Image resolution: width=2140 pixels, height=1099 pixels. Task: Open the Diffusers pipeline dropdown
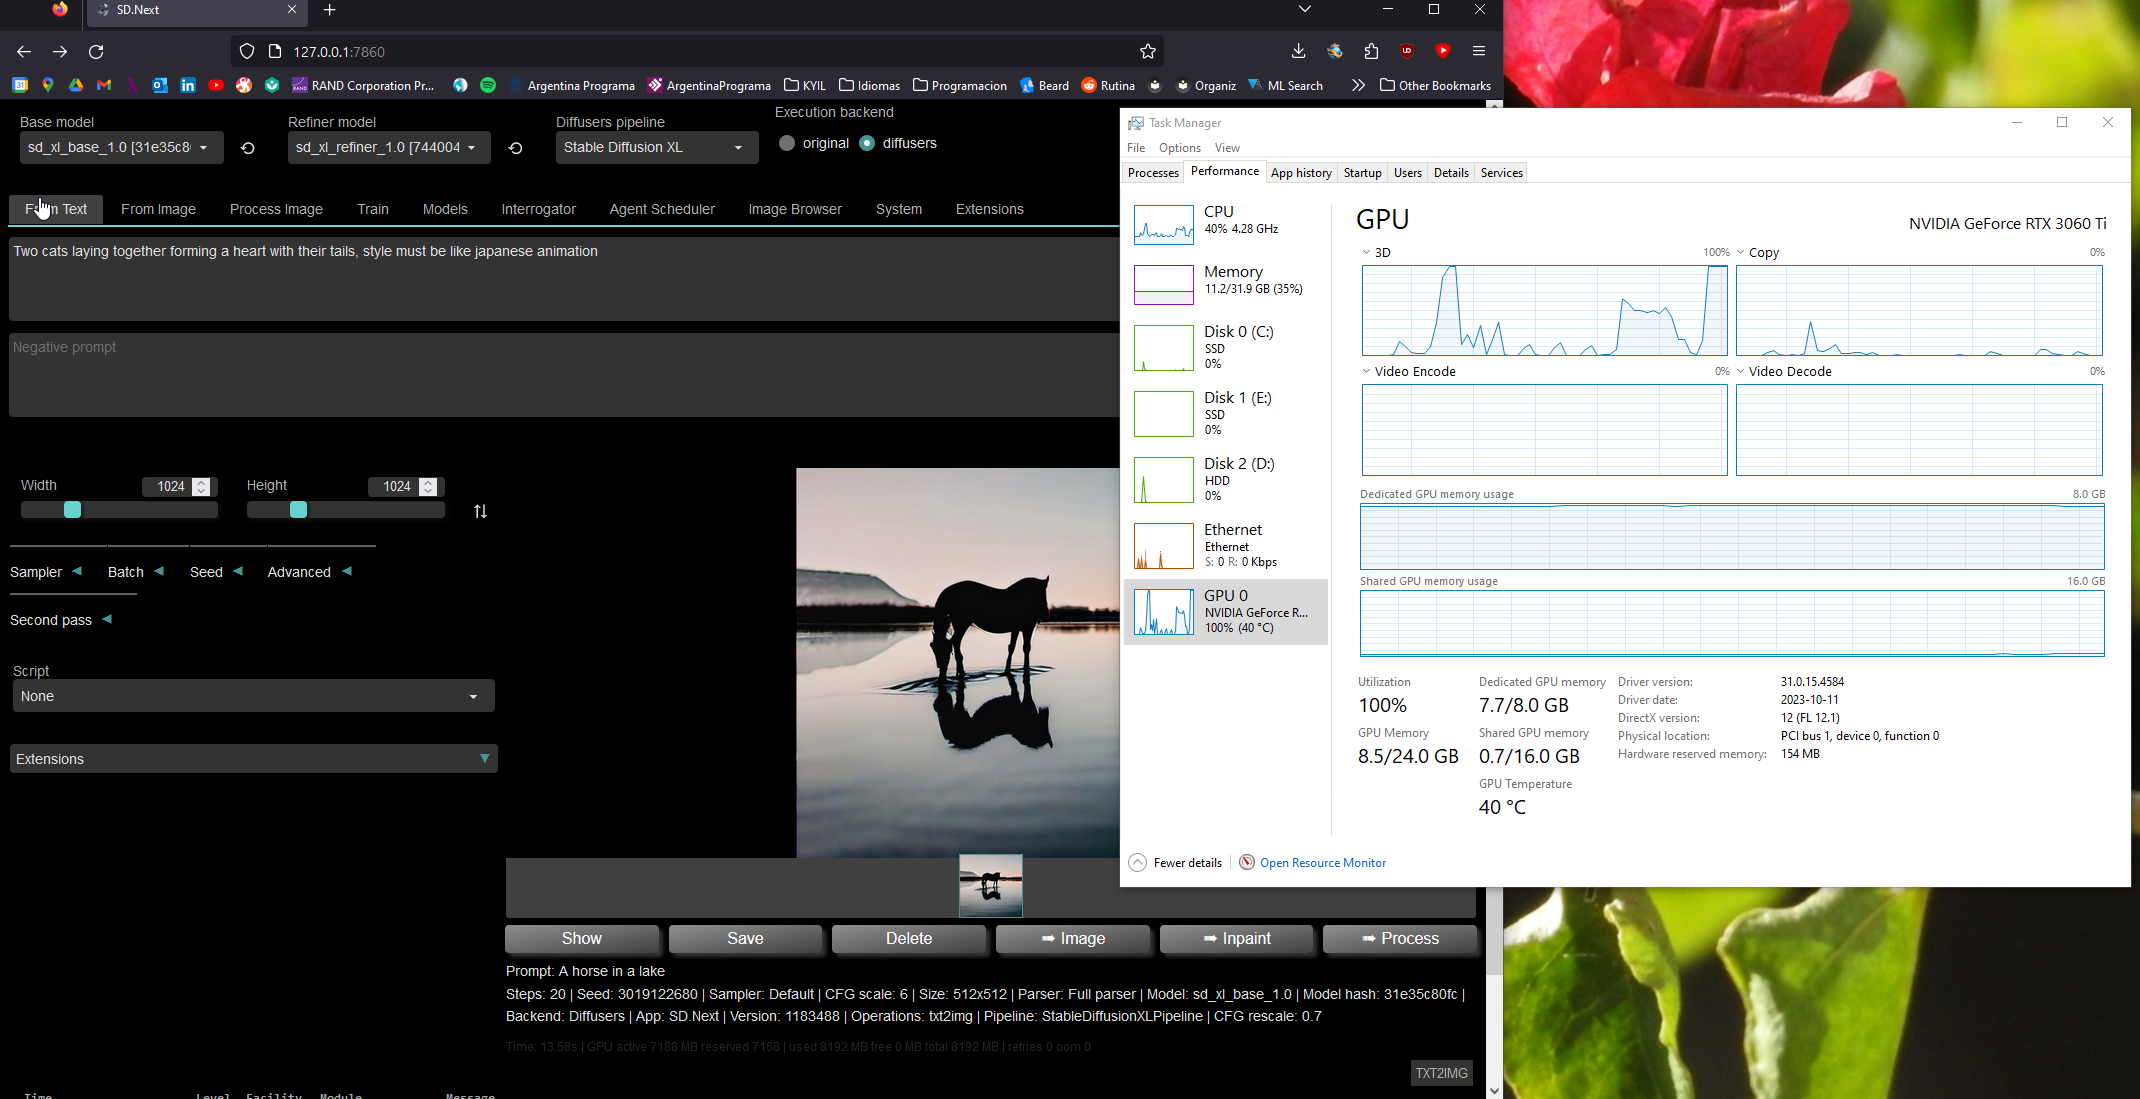coord(655,147)
